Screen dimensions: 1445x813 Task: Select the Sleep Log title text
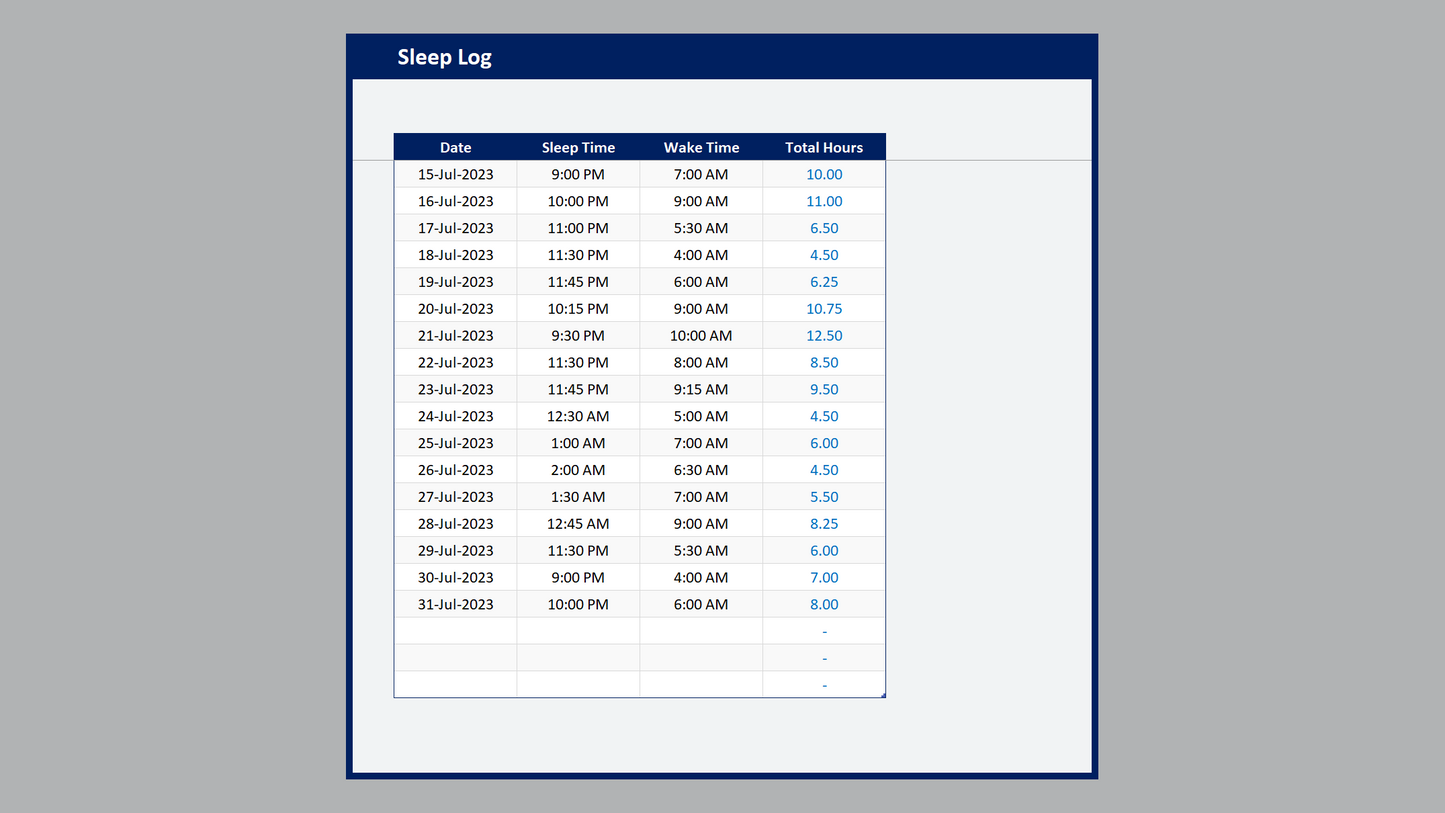[x=444, y=57]
